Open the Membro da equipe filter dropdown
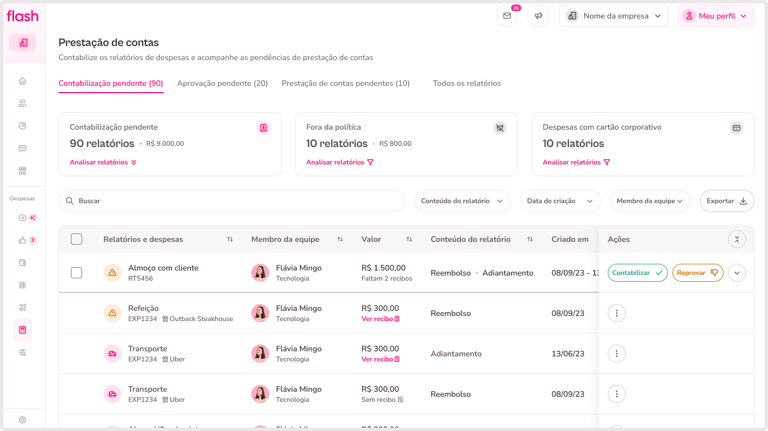768x431 pixels. point(650,201)
